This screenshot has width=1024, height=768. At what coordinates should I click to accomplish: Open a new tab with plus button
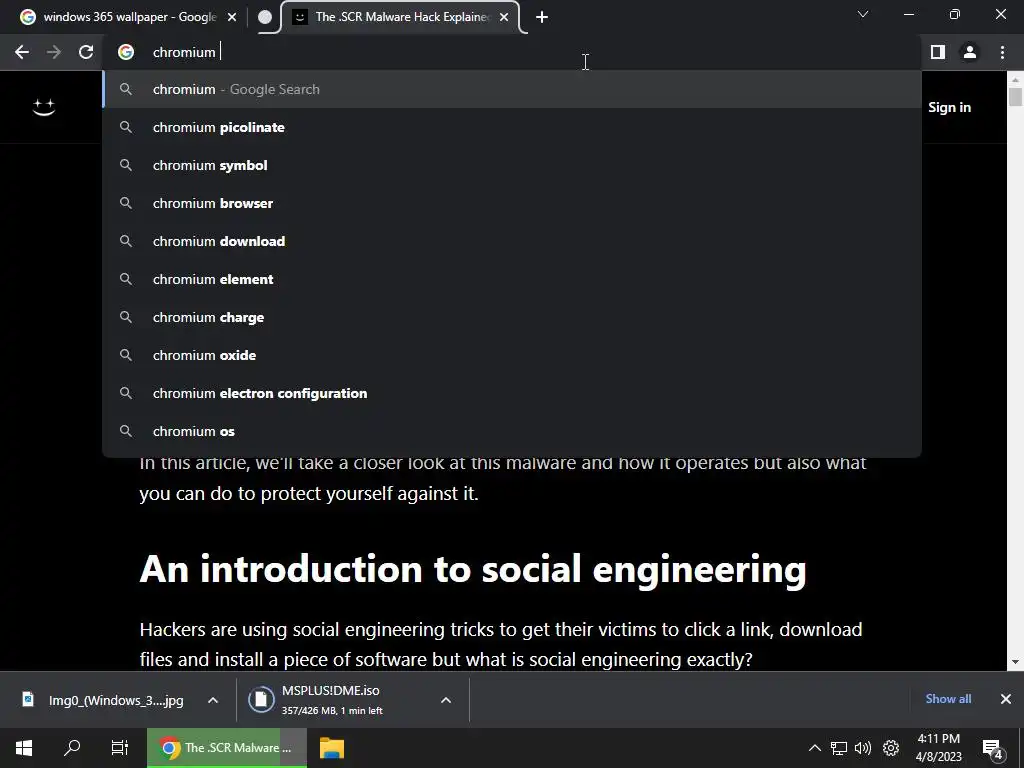[x=541, y=18]
